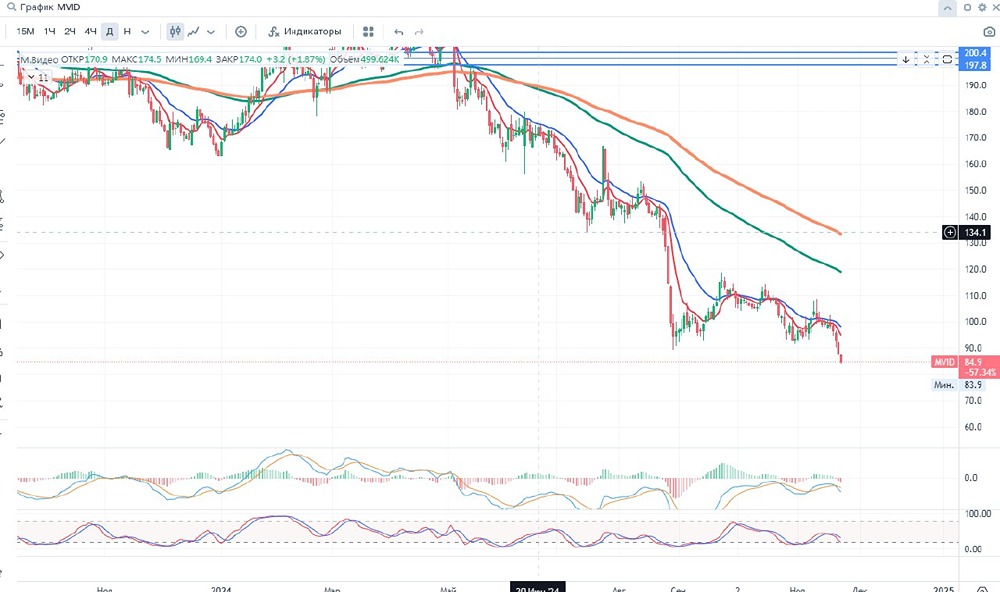Click the МИН 169.4 low value
The width and height of the screenshot is (1000, 592).
pos(188,59)
